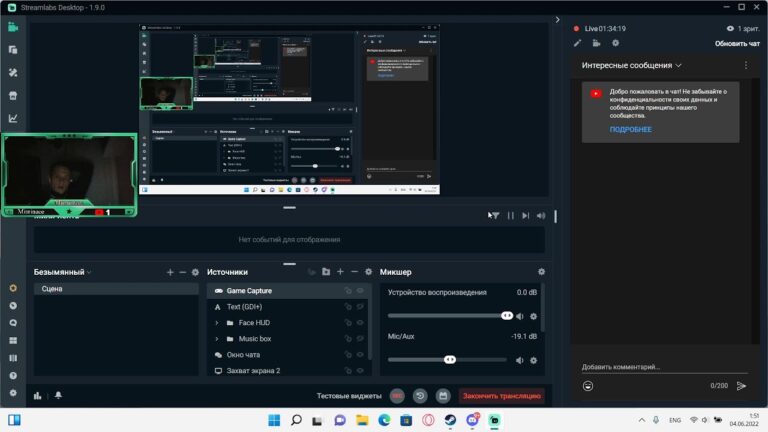Open the Analytics chart icon in the sidebar
Screen dimensions: 768x432
13,118
